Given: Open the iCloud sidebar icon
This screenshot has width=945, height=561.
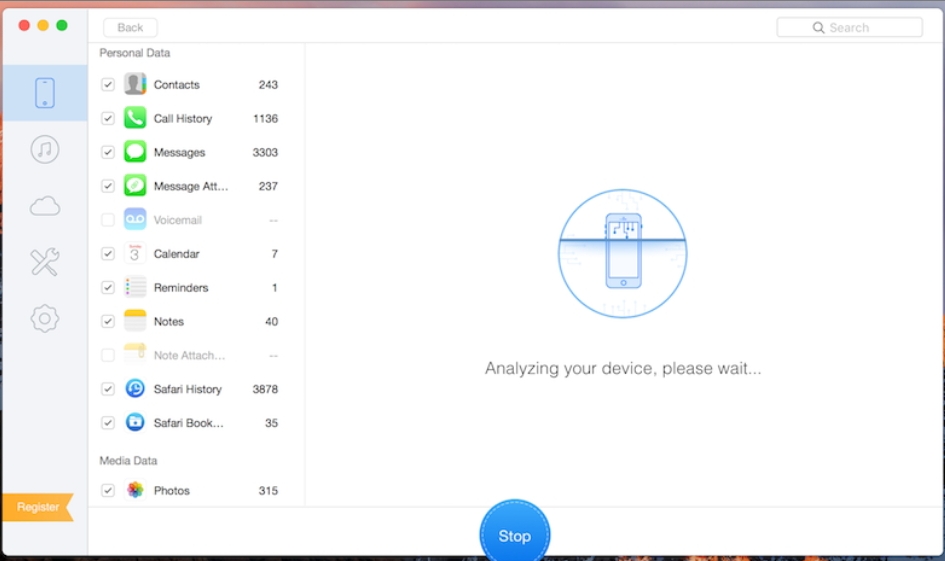Looking at the screenshot, I should coord(45,206).
